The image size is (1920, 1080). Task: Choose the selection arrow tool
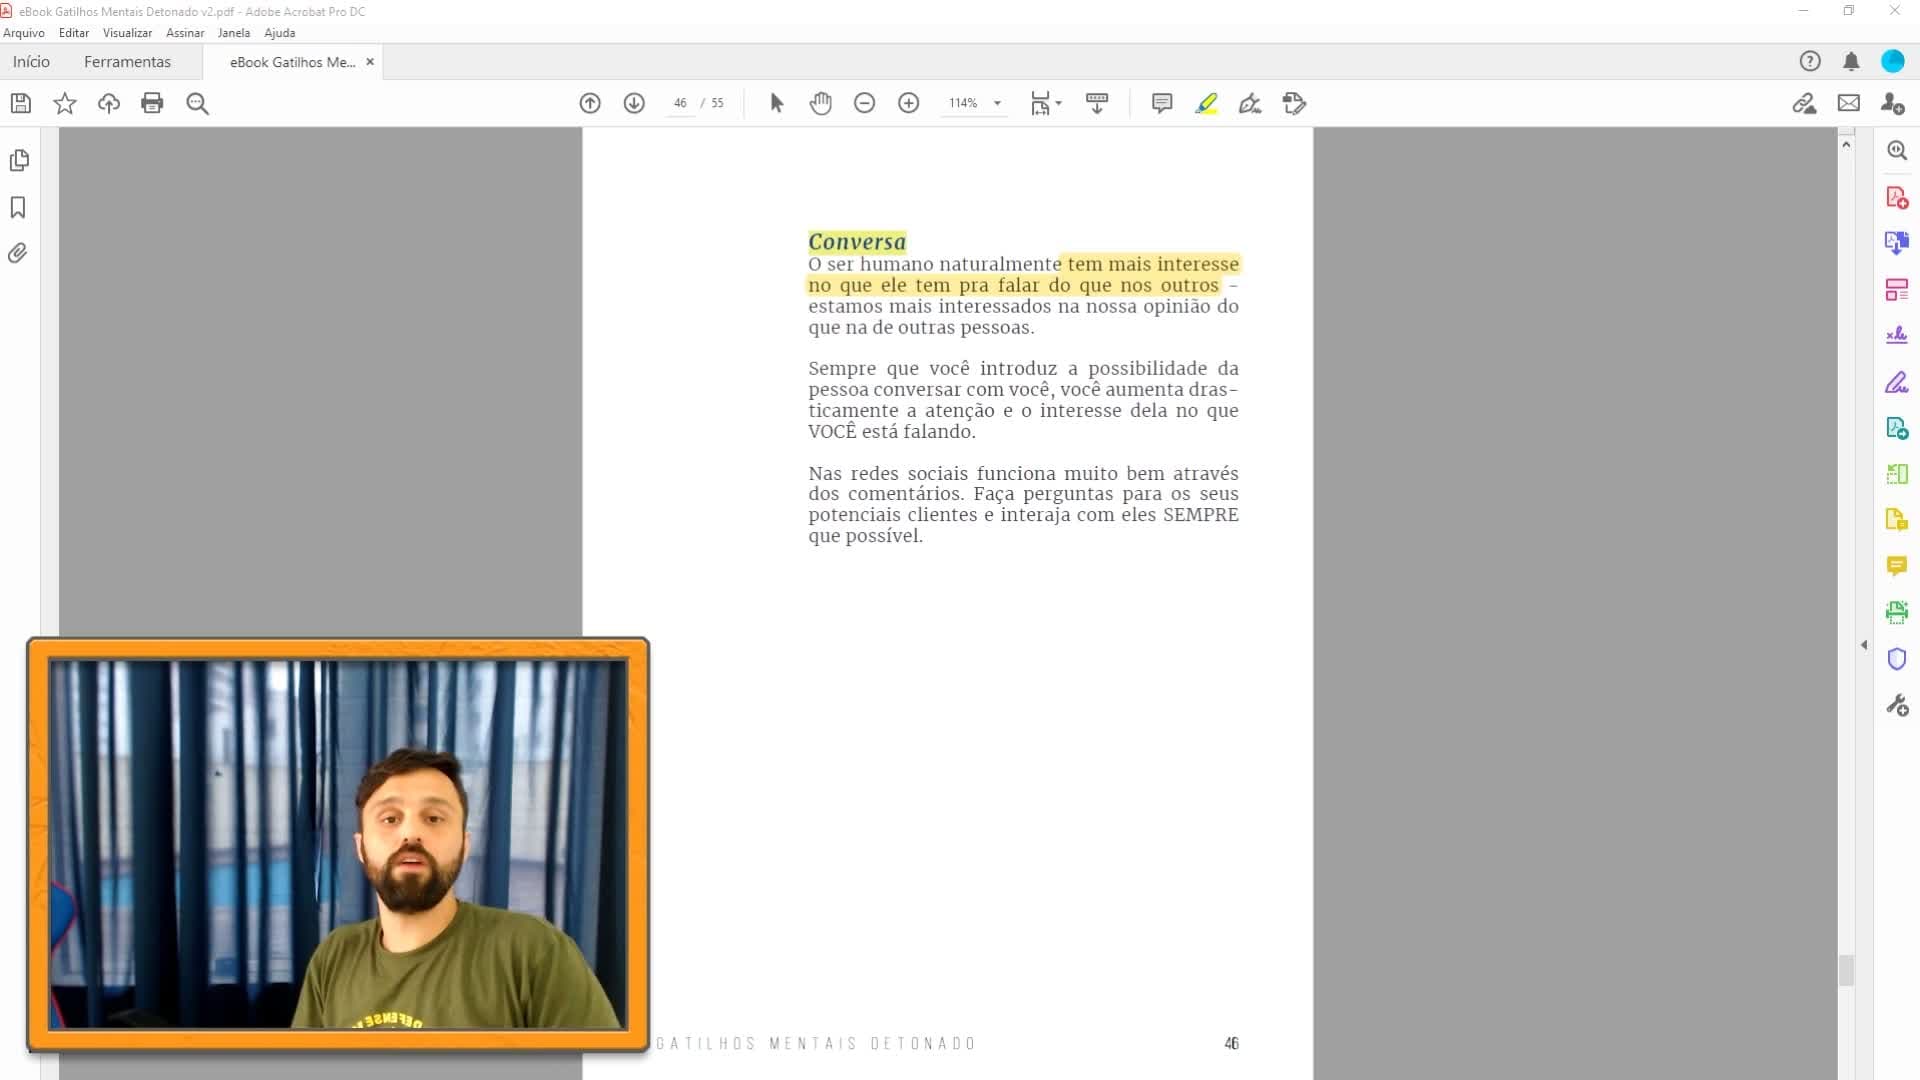[776, 103]
